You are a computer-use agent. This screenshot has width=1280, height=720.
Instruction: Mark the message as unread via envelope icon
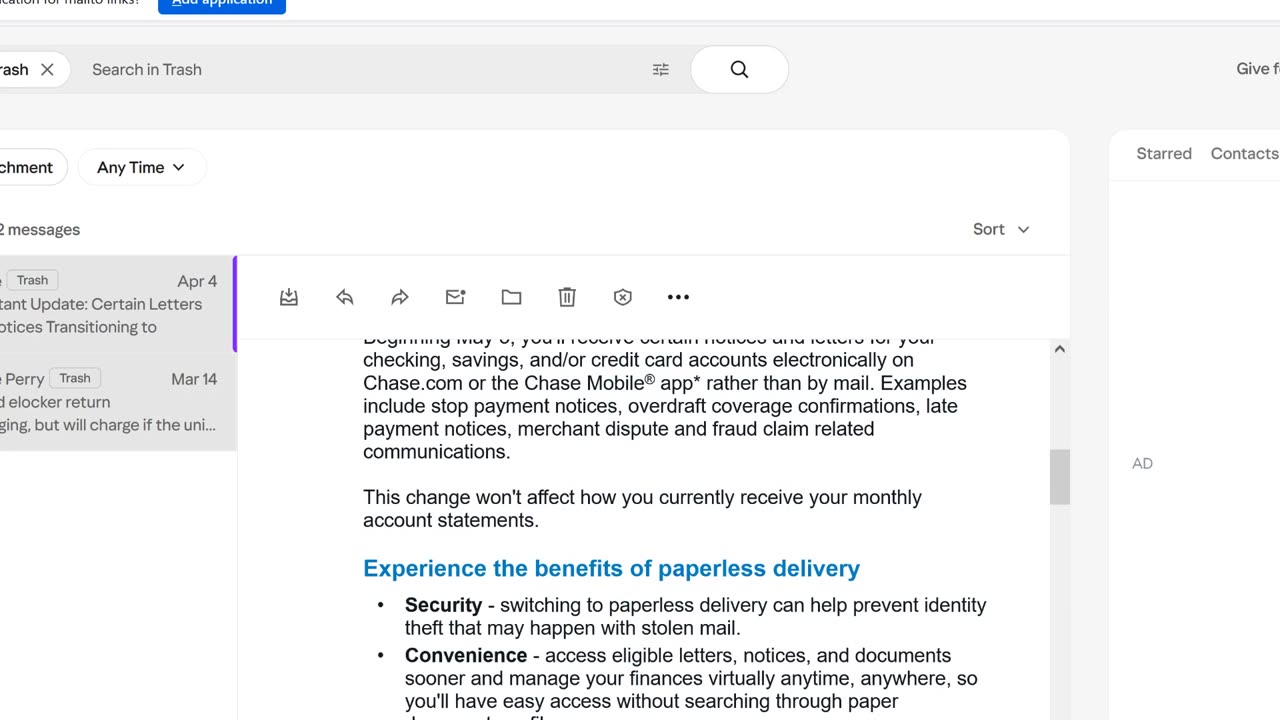[456, 297]
